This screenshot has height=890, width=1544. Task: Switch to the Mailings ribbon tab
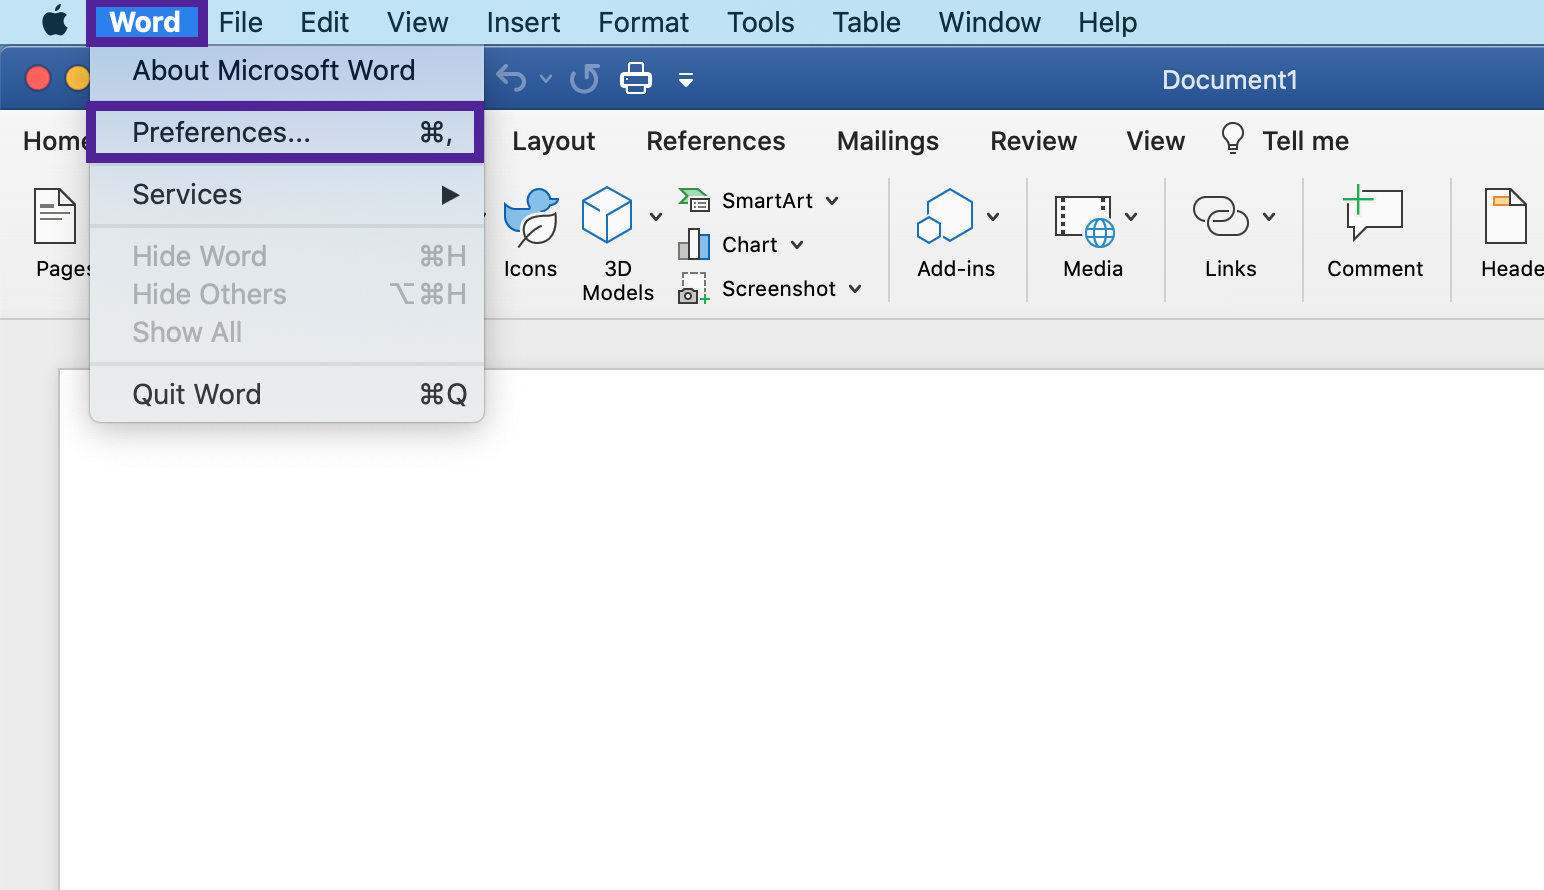click(887, 141)
